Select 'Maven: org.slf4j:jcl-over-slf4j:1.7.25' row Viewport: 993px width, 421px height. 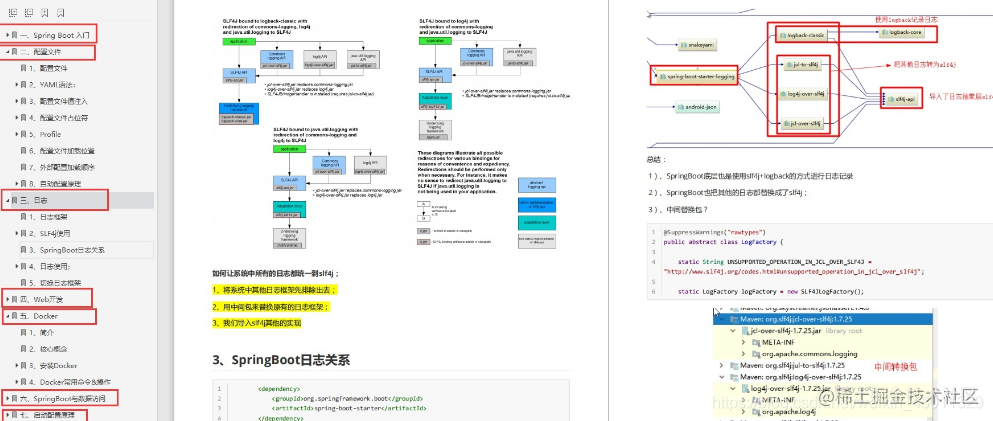point(823,320)
